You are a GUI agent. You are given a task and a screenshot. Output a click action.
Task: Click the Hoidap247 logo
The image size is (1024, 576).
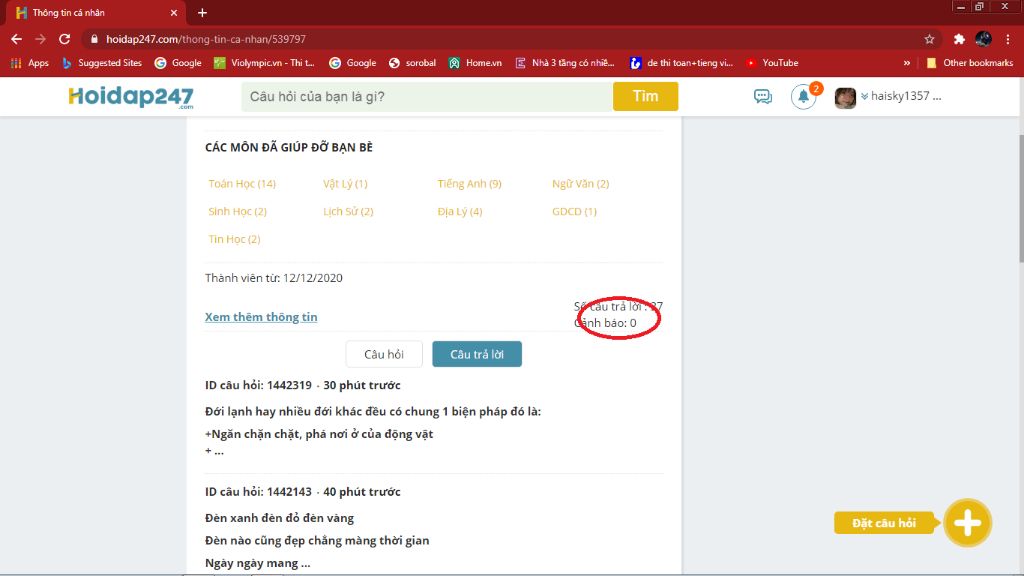coord(131,97)
